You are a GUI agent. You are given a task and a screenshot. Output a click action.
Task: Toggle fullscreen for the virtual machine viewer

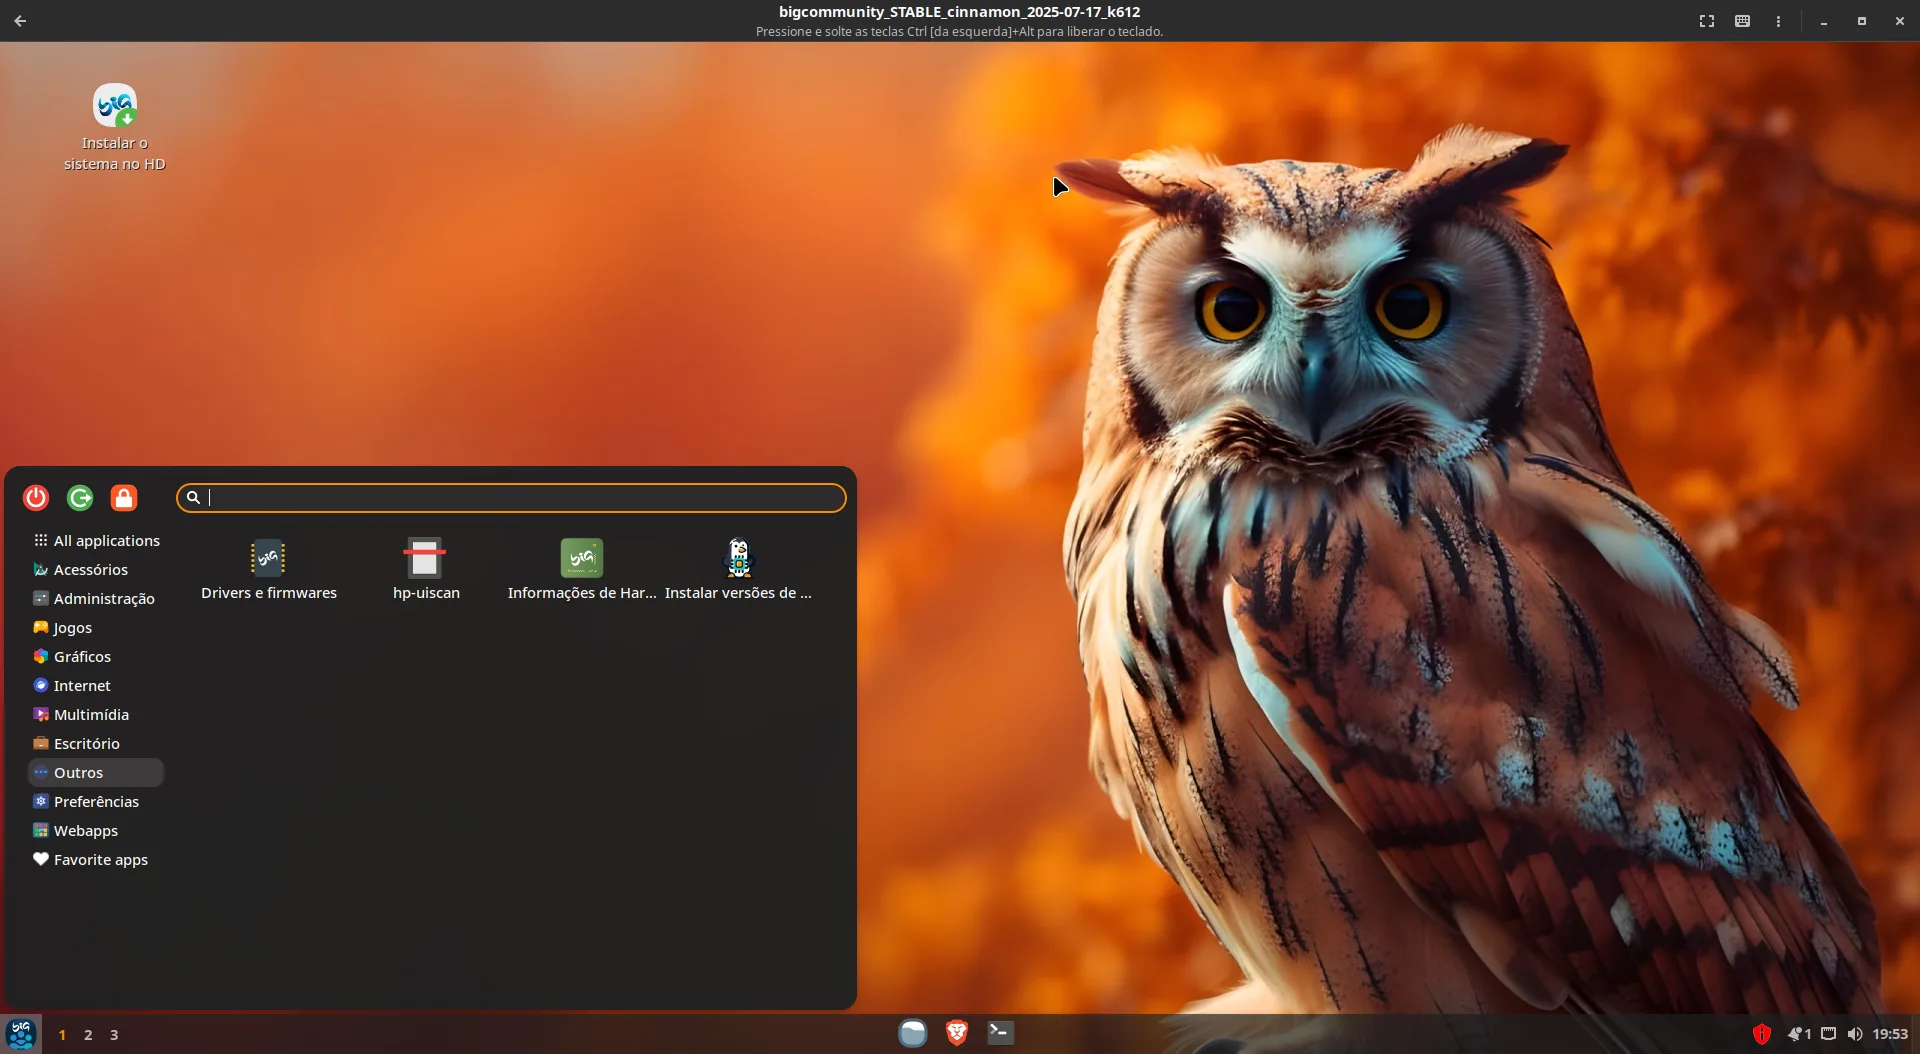coord(1707,21)
